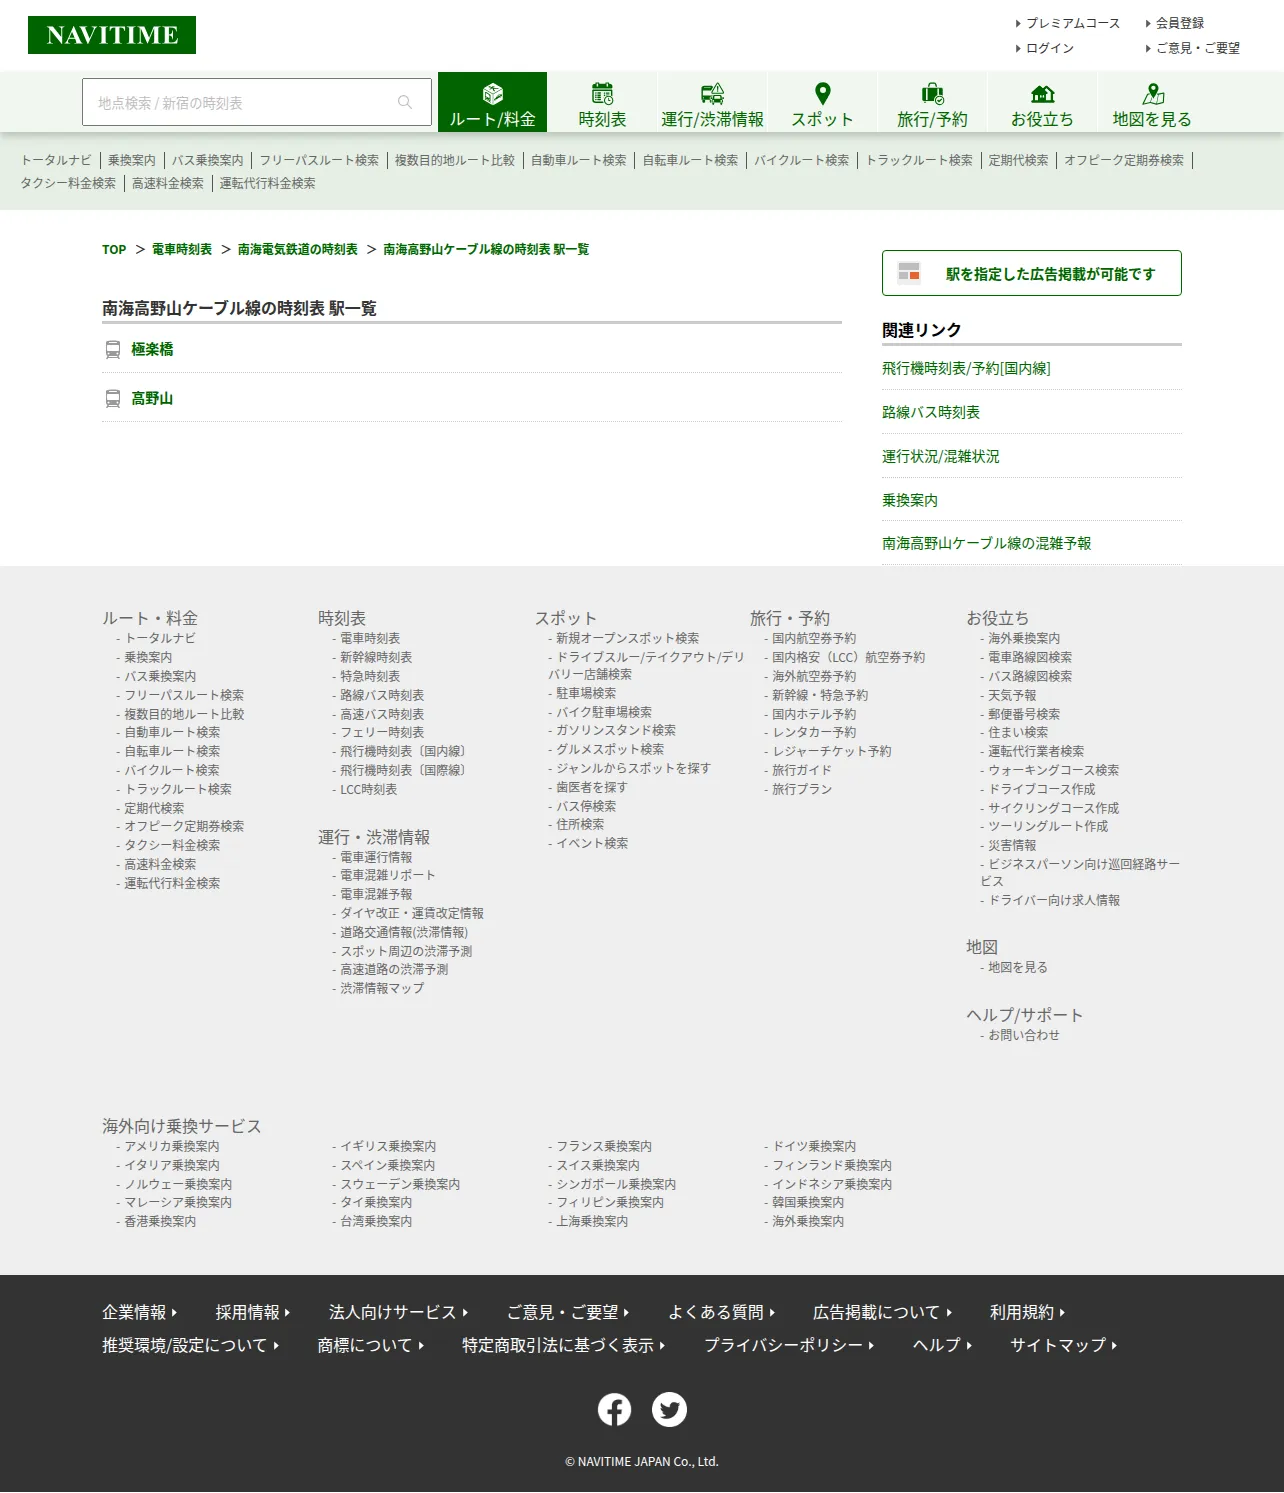Click the train icon beside 高野山

(113, 399)
